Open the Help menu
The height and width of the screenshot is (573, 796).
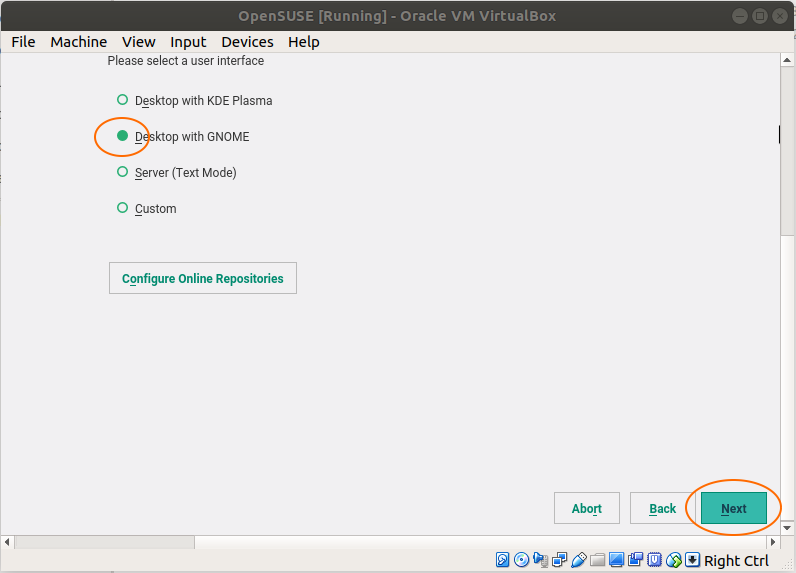(x=304, y=42)
